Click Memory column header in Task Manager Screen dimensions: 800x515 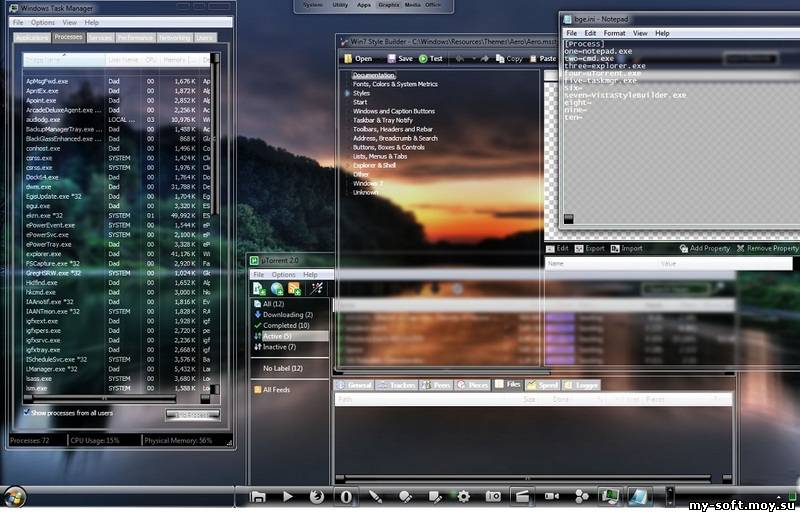[x=180, y=60]
